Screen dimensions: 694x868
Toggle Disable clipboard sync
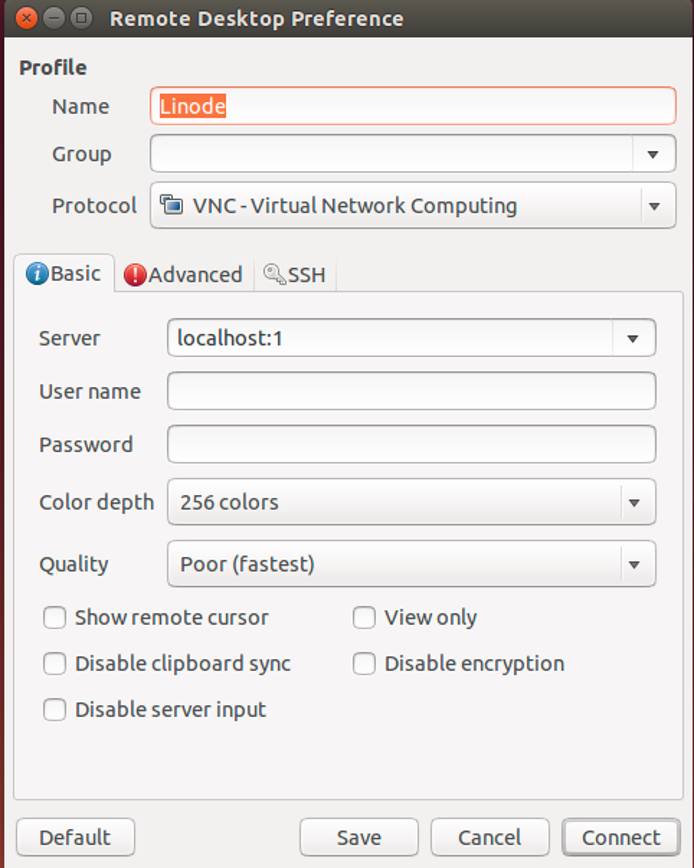[x=54, y=664]
